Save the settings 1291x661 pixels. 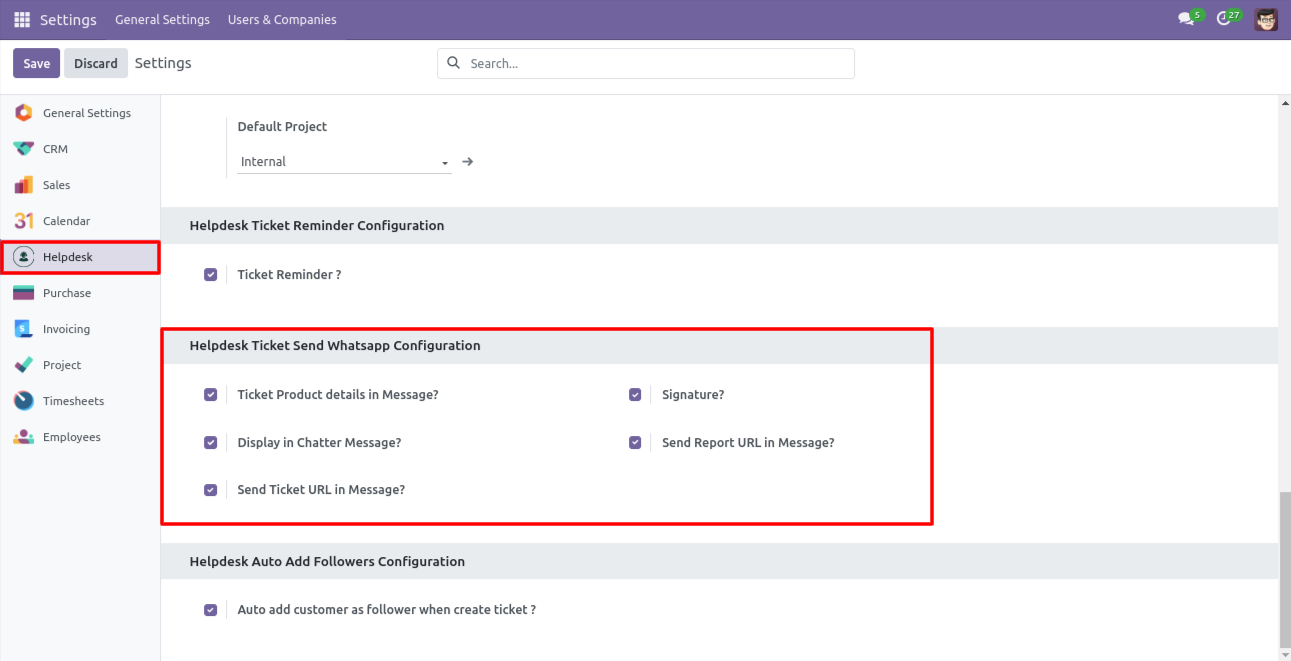coord(37,63)
